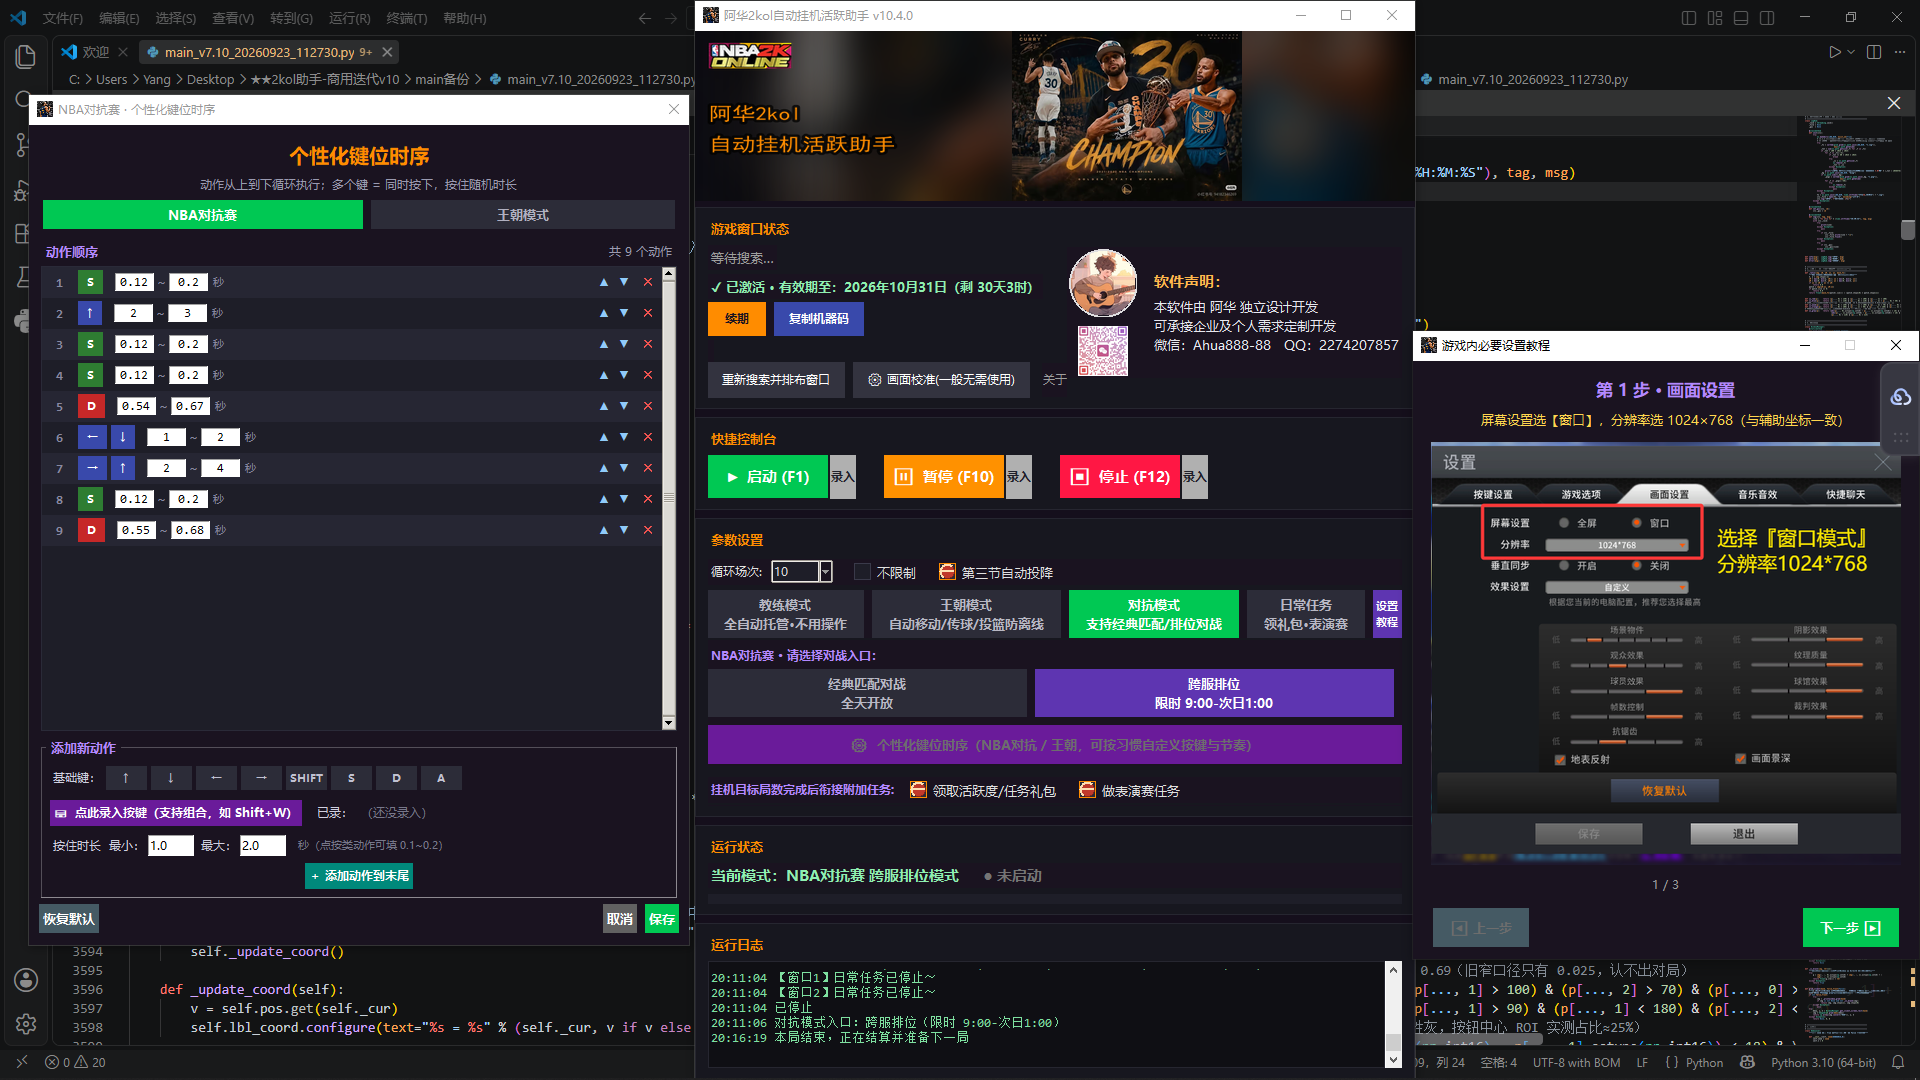Viewport: 1920px width, 1080px height.
Task: Switch to the 王朝模式 tab
Action: (x=523, y=215)
